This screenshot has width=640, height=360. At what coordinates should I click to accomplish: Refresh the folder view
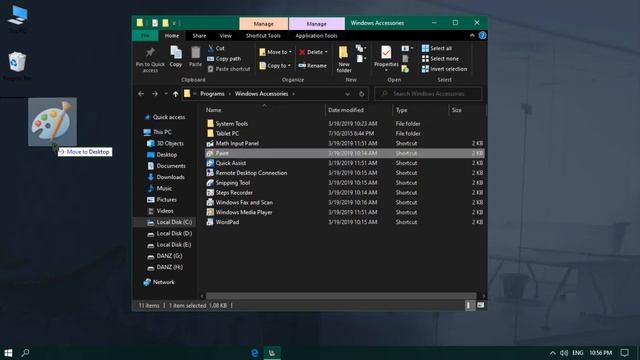coord(361,94)
